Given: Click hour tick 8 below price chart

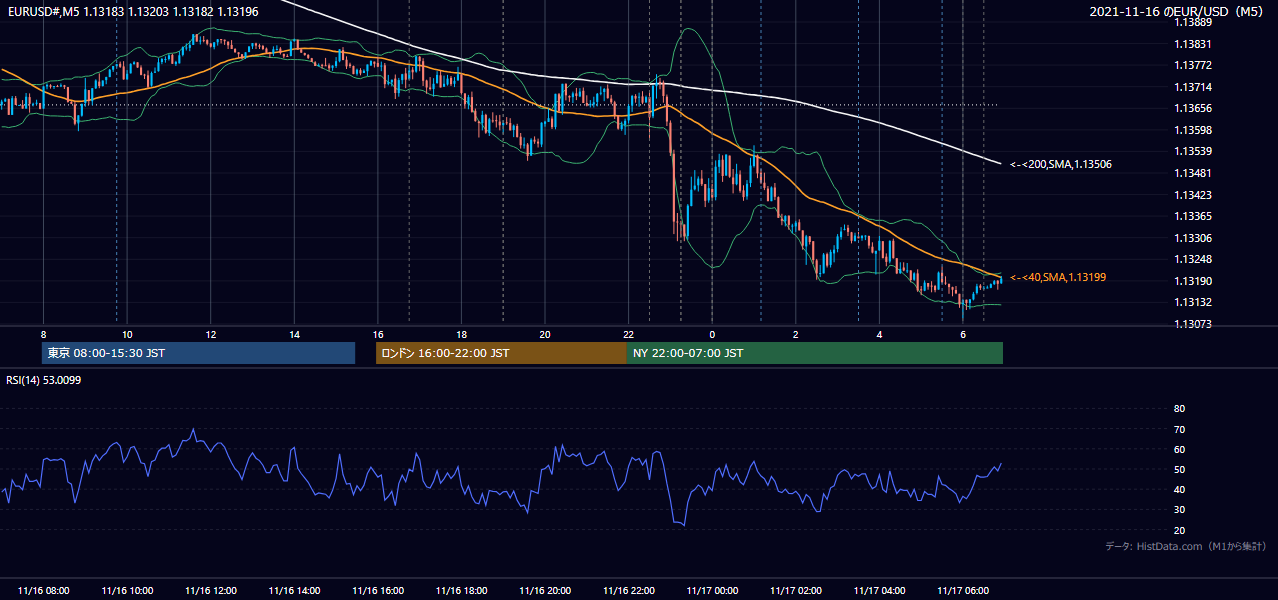Looking at the screenshot, I should 43,334.
